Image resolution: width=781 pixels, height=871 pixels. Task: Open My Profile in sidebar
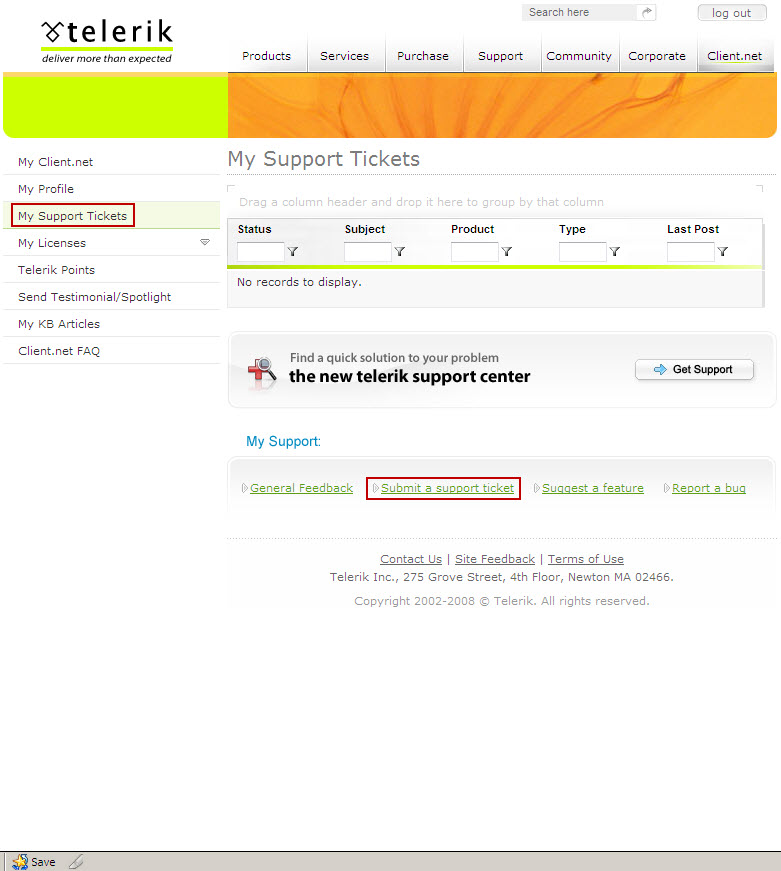click(111, 189)
